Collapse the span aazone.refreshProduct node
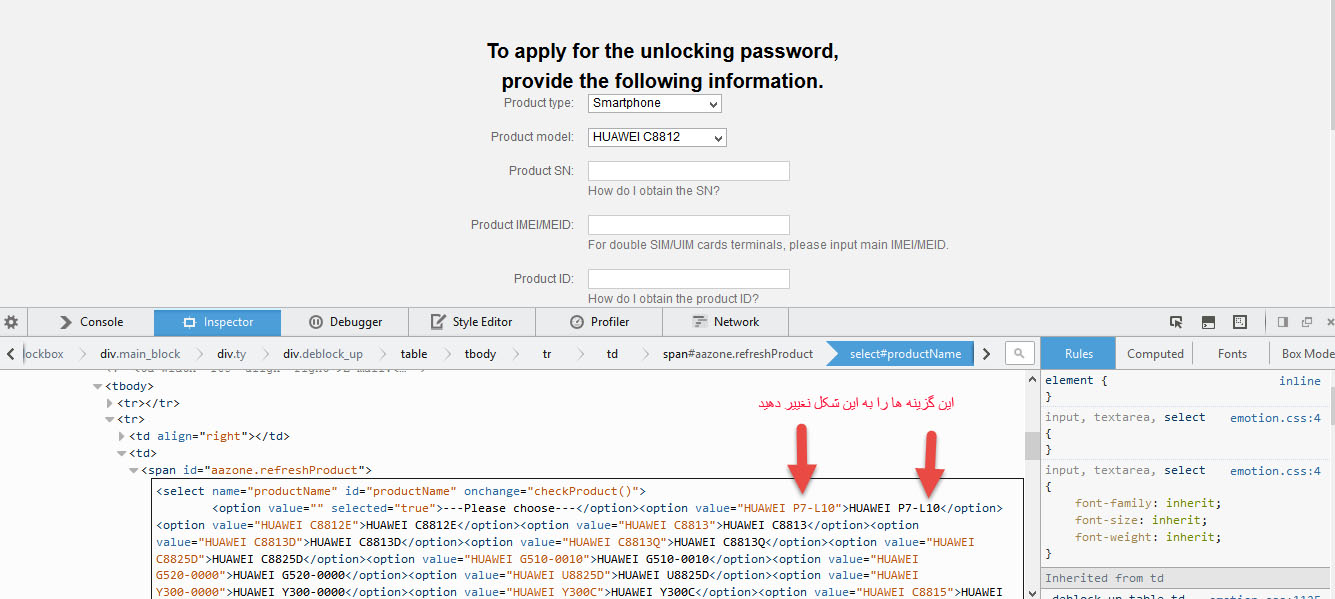The width and height of the screenshot is (1335, 599). click(x=134, y=470)
